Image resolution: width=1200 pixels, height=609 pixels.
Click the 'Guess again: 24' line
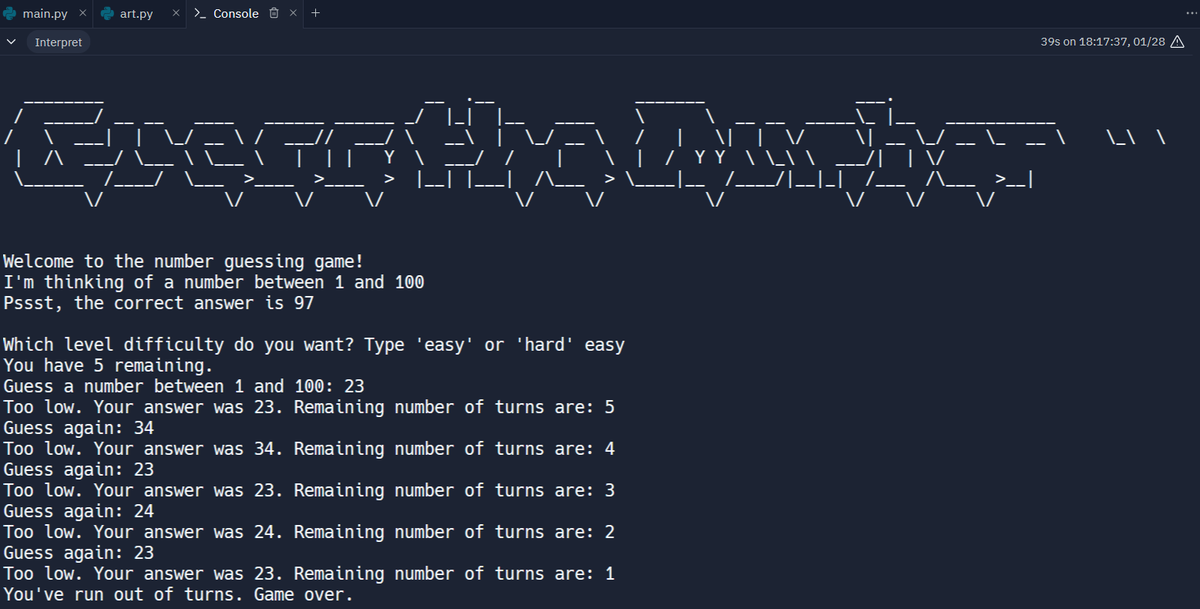79,511
